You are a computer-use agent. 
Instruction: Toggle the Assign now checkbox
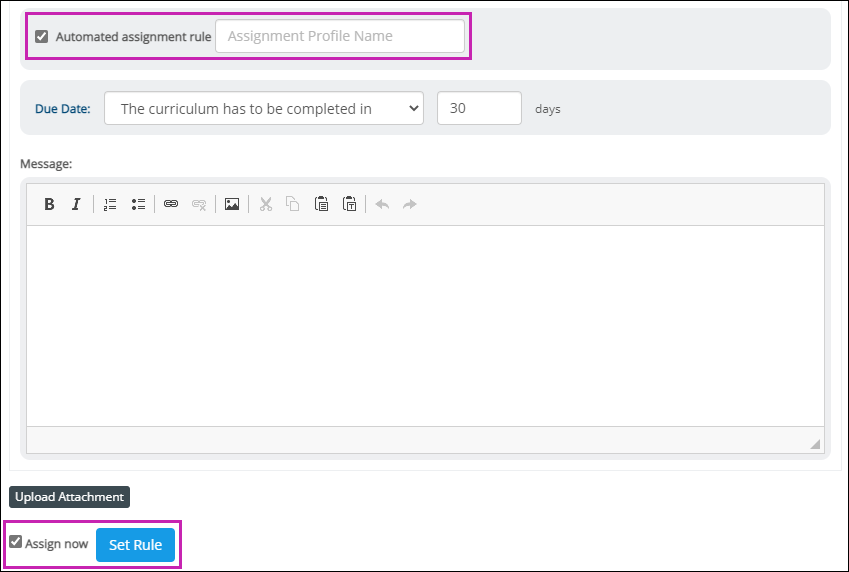tap(16, 542)
